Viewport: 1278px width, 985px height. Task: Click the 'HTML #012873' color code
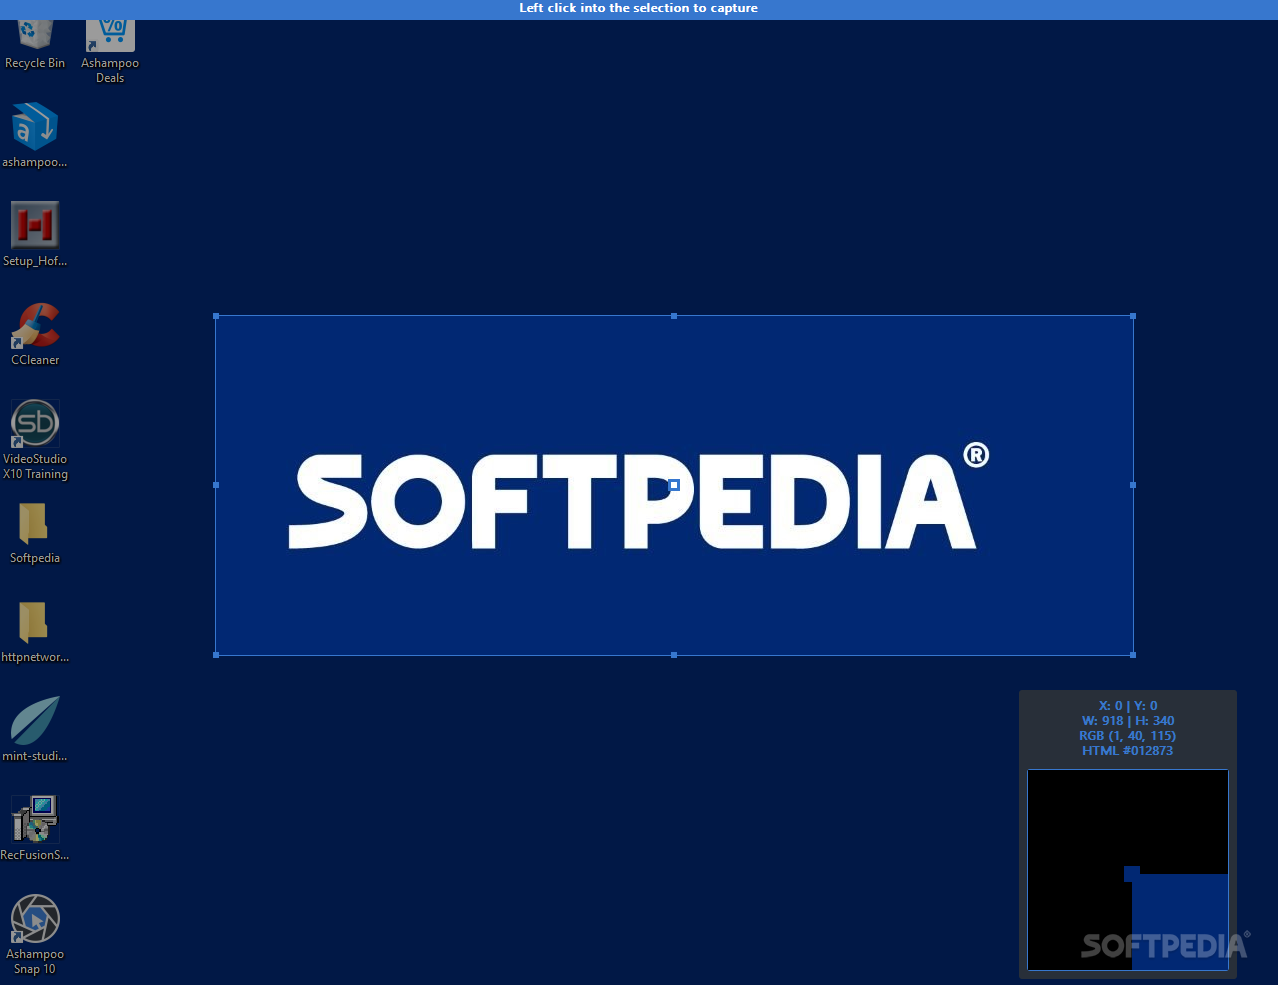click(1128, 751)
